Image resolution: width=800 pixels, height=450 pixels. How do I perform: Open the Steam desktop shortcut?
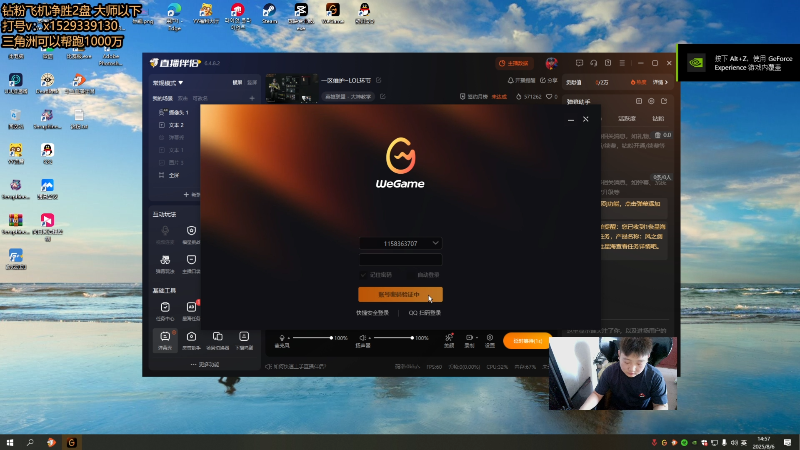(x=269, y=14)
